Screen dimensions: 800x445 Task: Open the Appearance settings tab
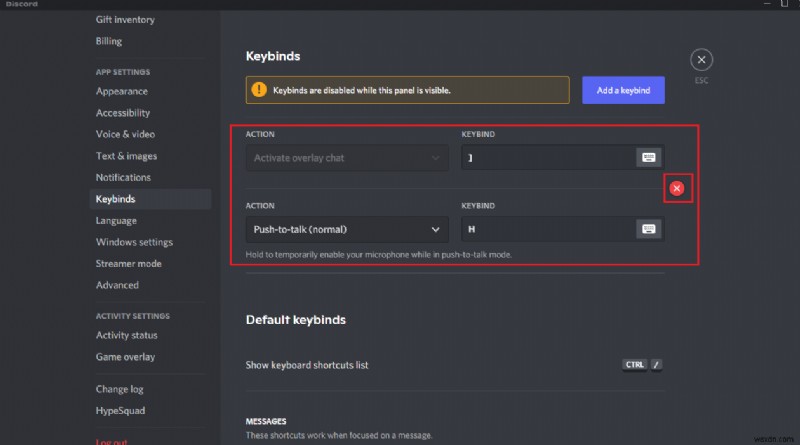pyautogui.click(x=122, y=92)
